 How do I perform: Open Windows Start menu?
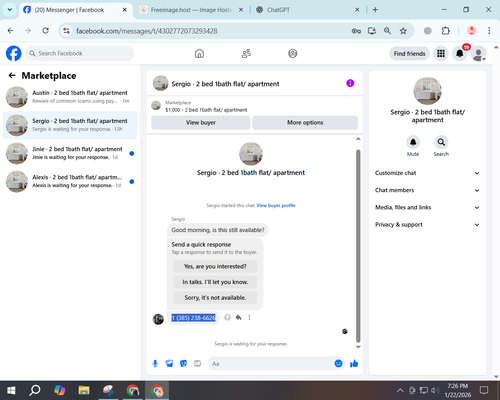point(11,390)
